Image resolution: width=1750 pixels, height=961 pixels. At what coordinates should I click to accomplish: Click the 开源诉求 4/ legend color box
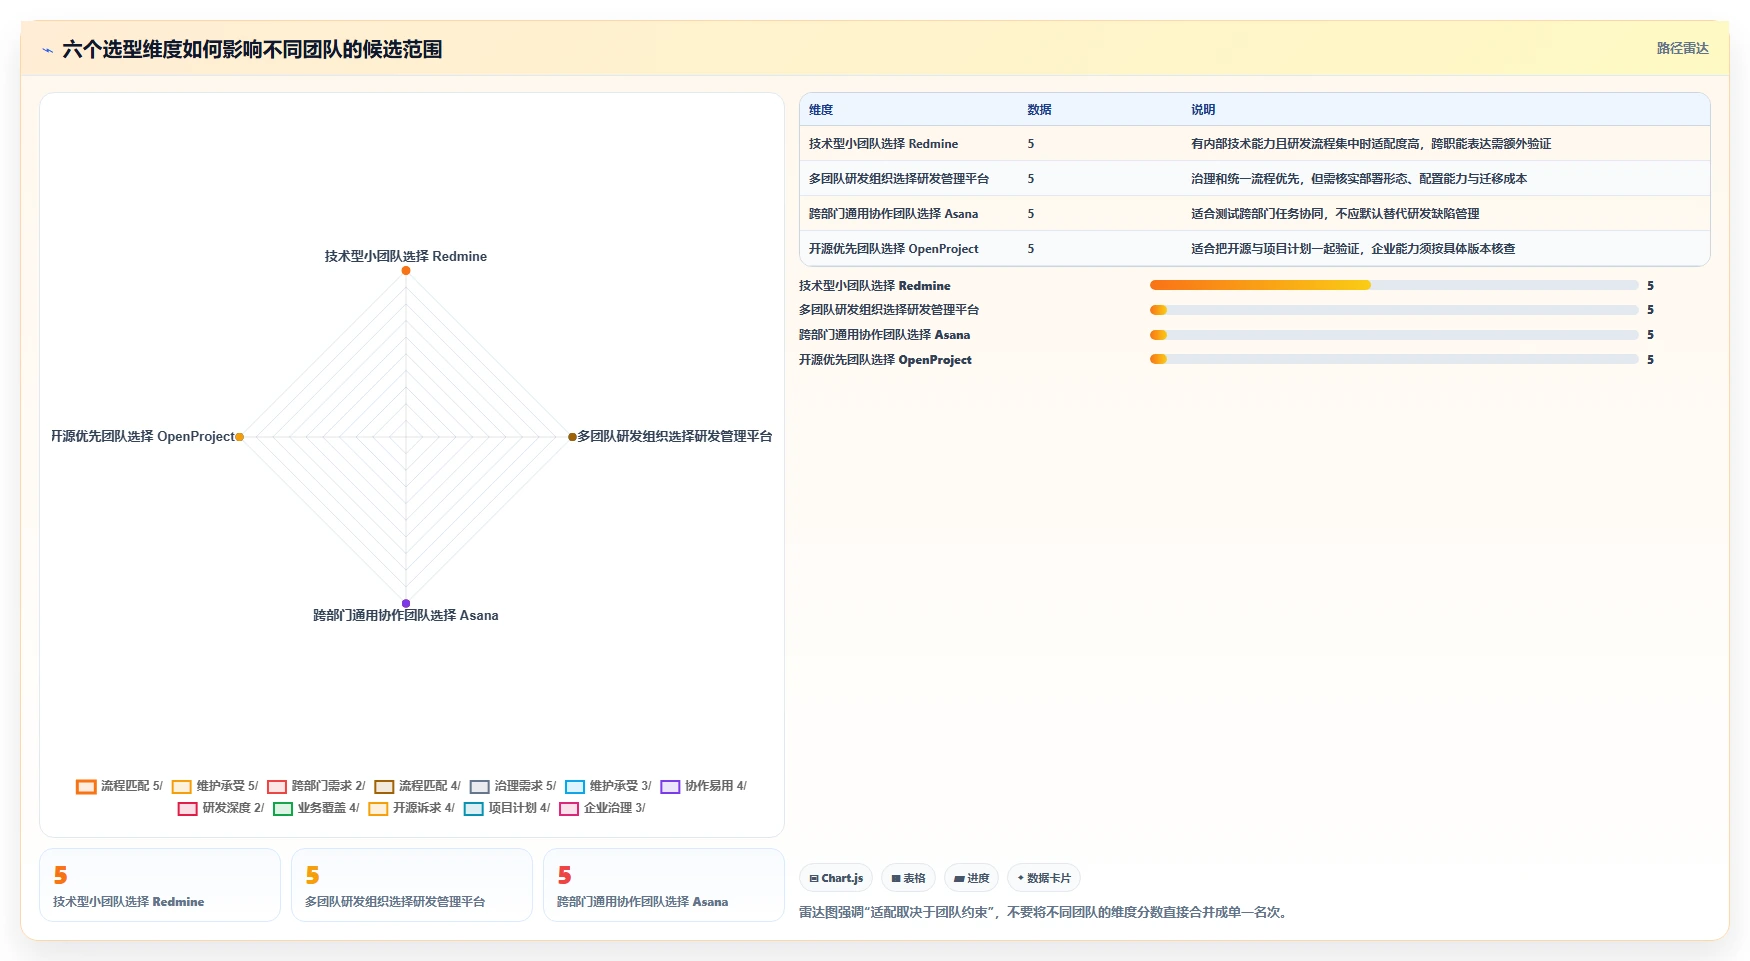[378, 809]
